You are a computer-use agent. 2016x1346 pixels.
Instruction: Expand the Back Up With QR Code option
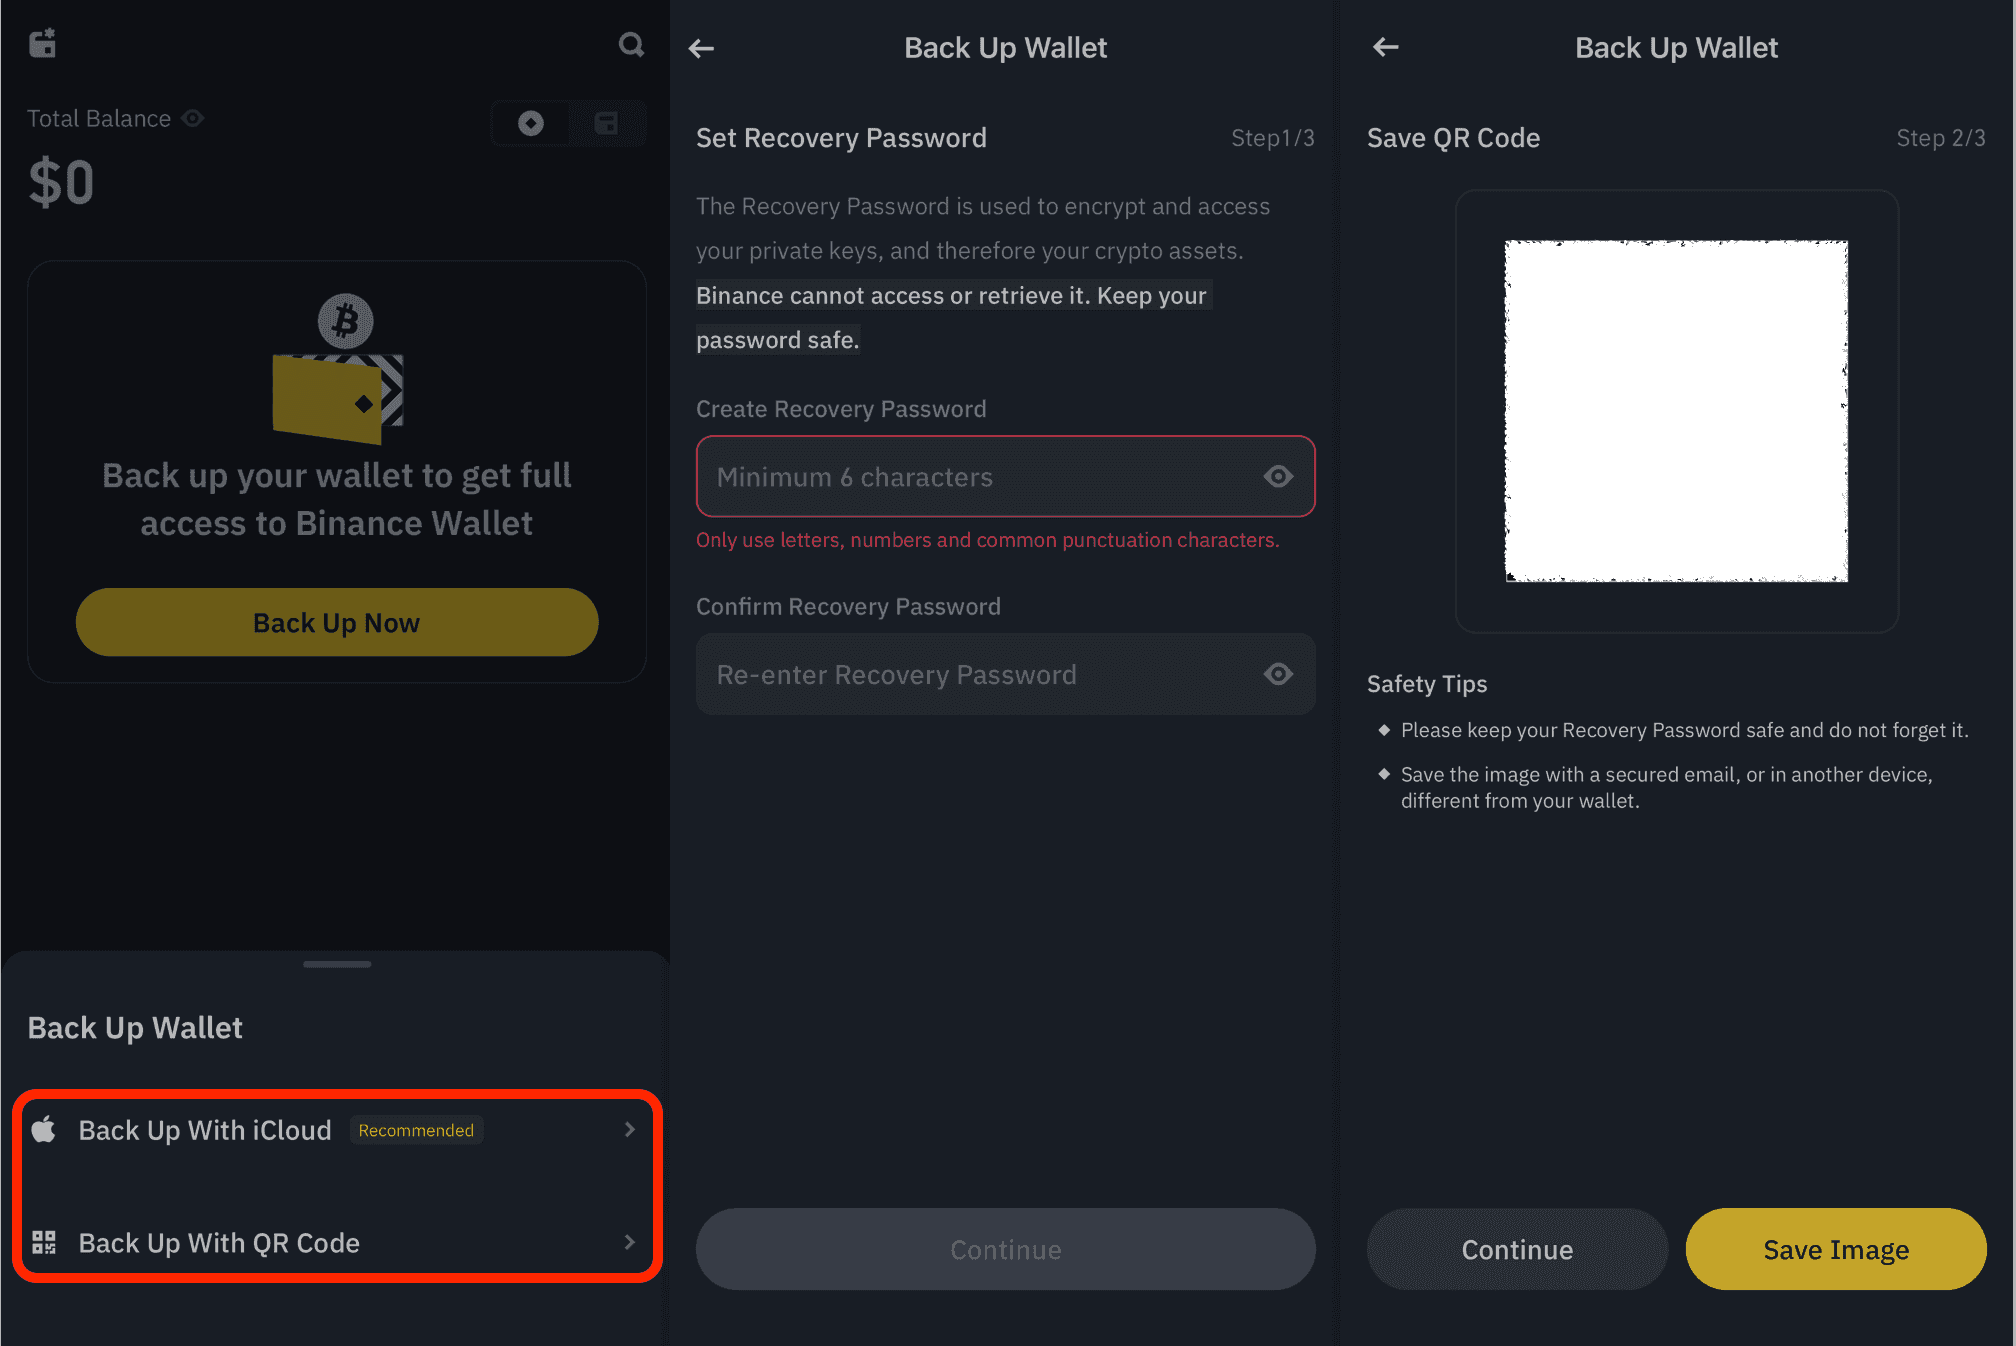[x=336, y=1243]
